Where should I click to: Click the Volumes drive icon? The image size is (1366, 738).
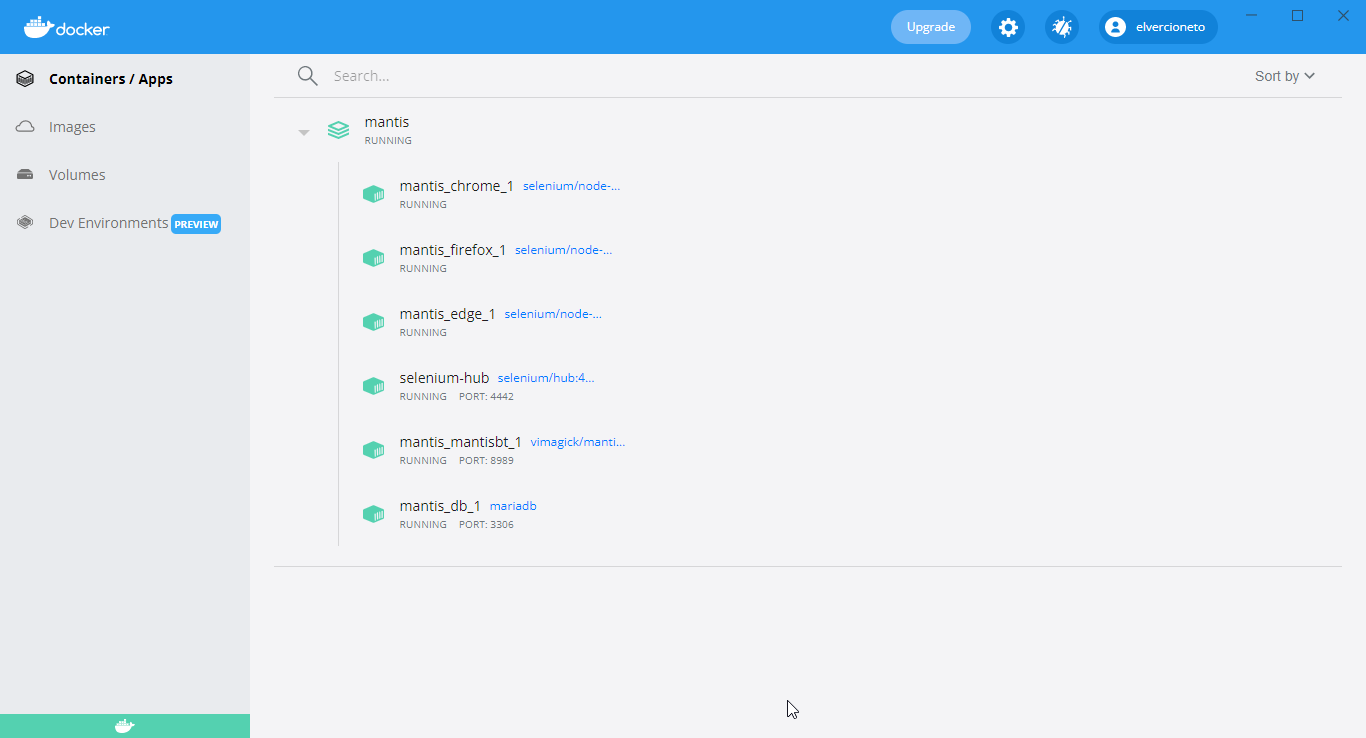pyautogui.click(x=26, y=175)
